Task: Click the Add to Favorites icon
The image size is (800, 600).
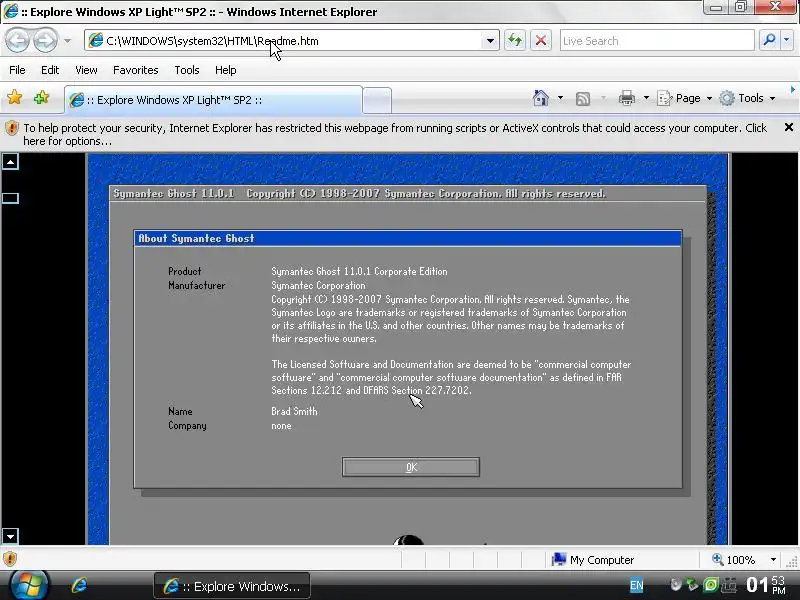Action: click(x=41, y=97)
